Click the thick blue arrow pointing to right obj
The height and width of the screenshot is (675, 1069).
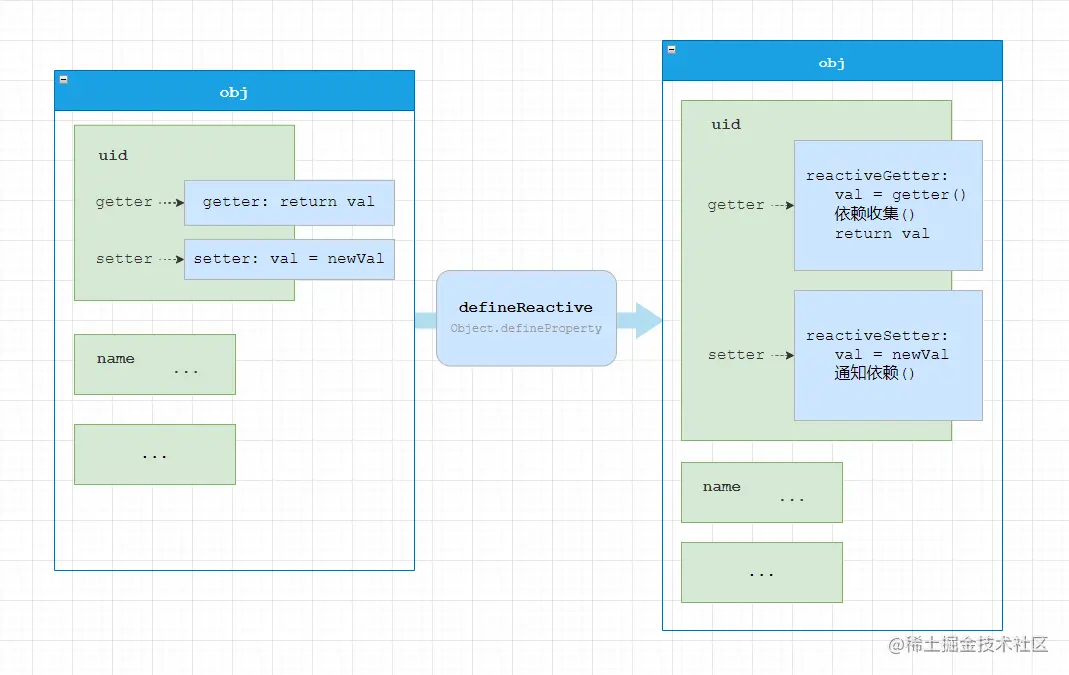tap(638, 322)
